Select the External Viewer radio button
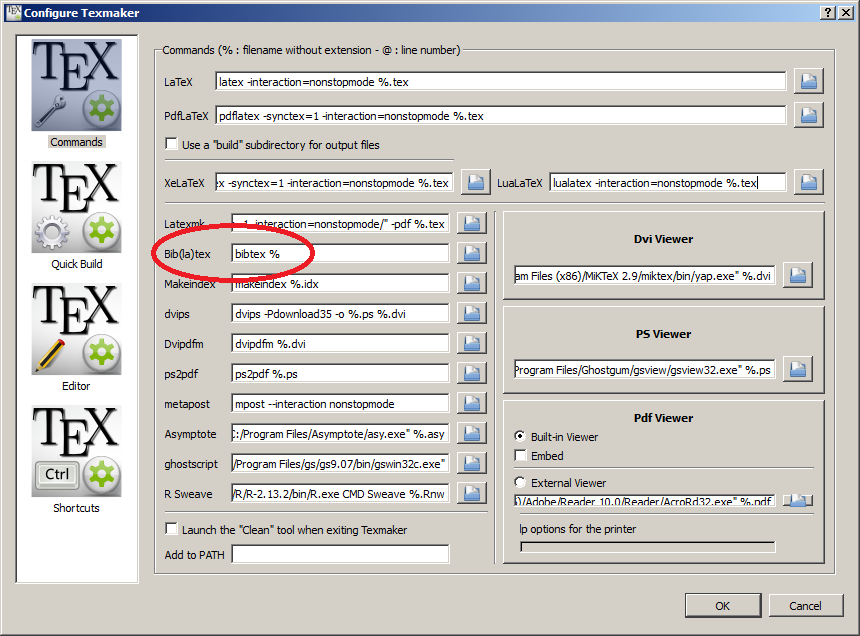The image size is (860, 636). [522, 482]
